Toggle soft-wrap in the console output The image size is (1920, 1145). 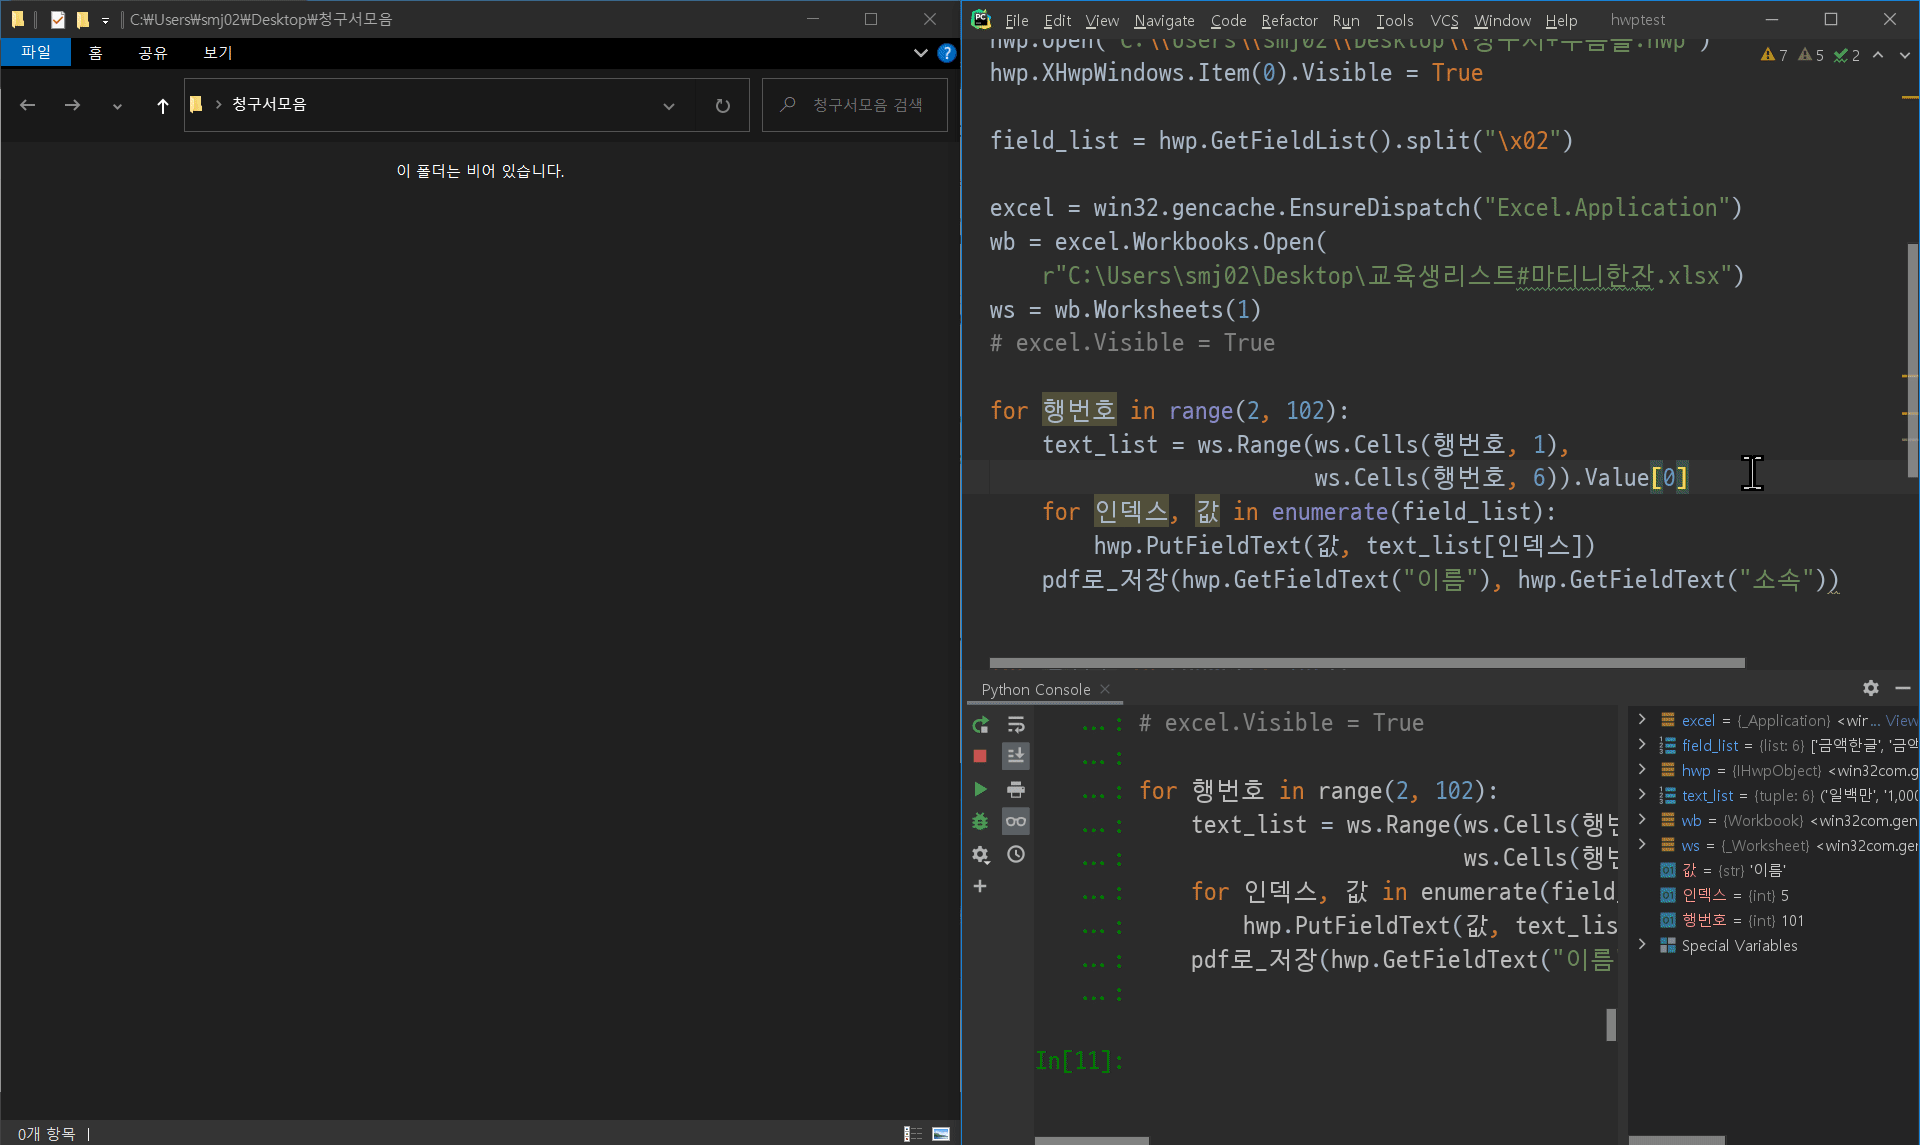pos(1016,724)
